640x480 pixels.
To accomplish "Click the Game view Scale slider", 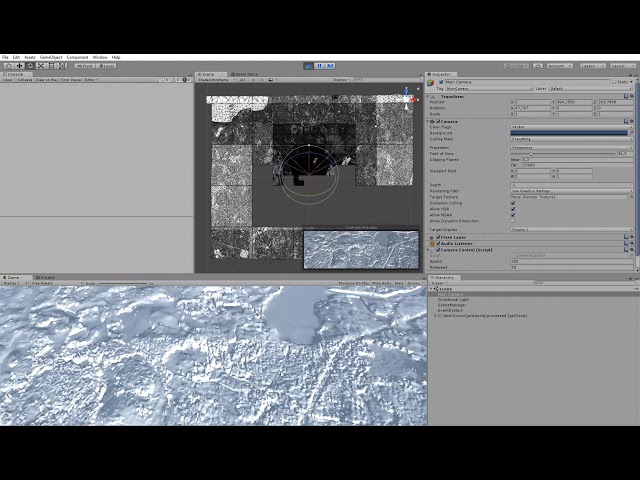I will click(122, 283).
